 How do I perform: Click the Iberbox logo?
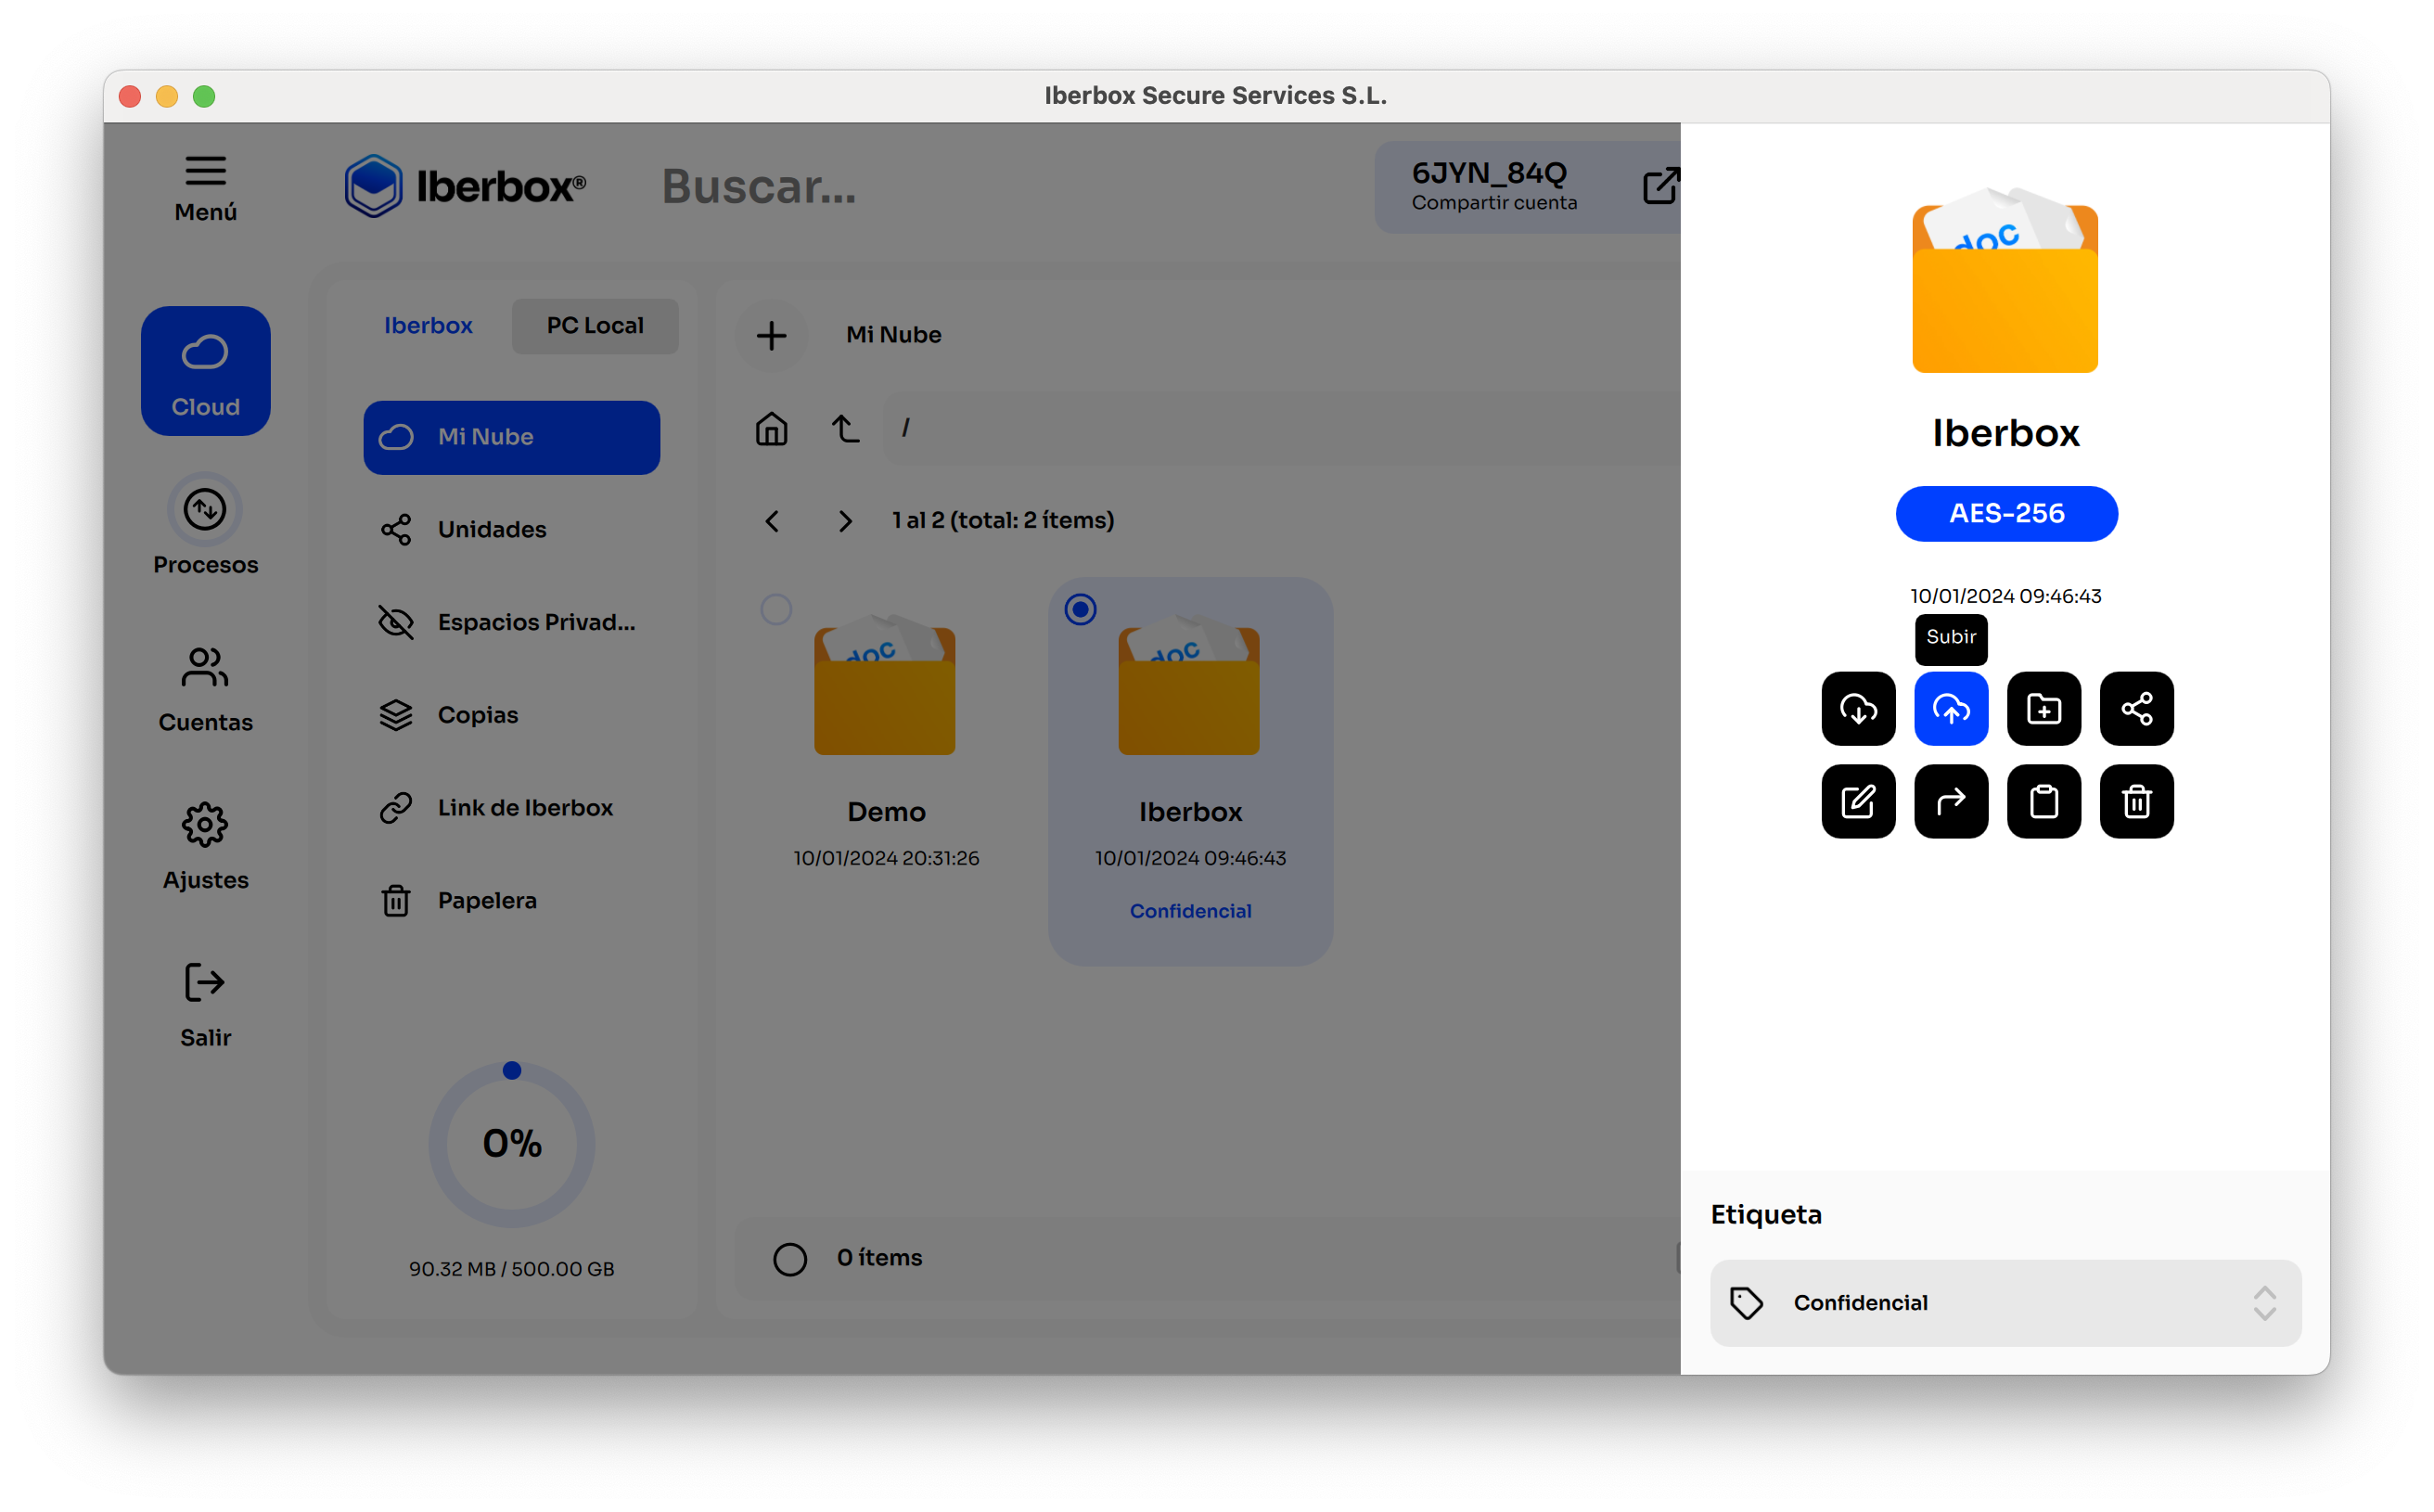tap(466, 186)
